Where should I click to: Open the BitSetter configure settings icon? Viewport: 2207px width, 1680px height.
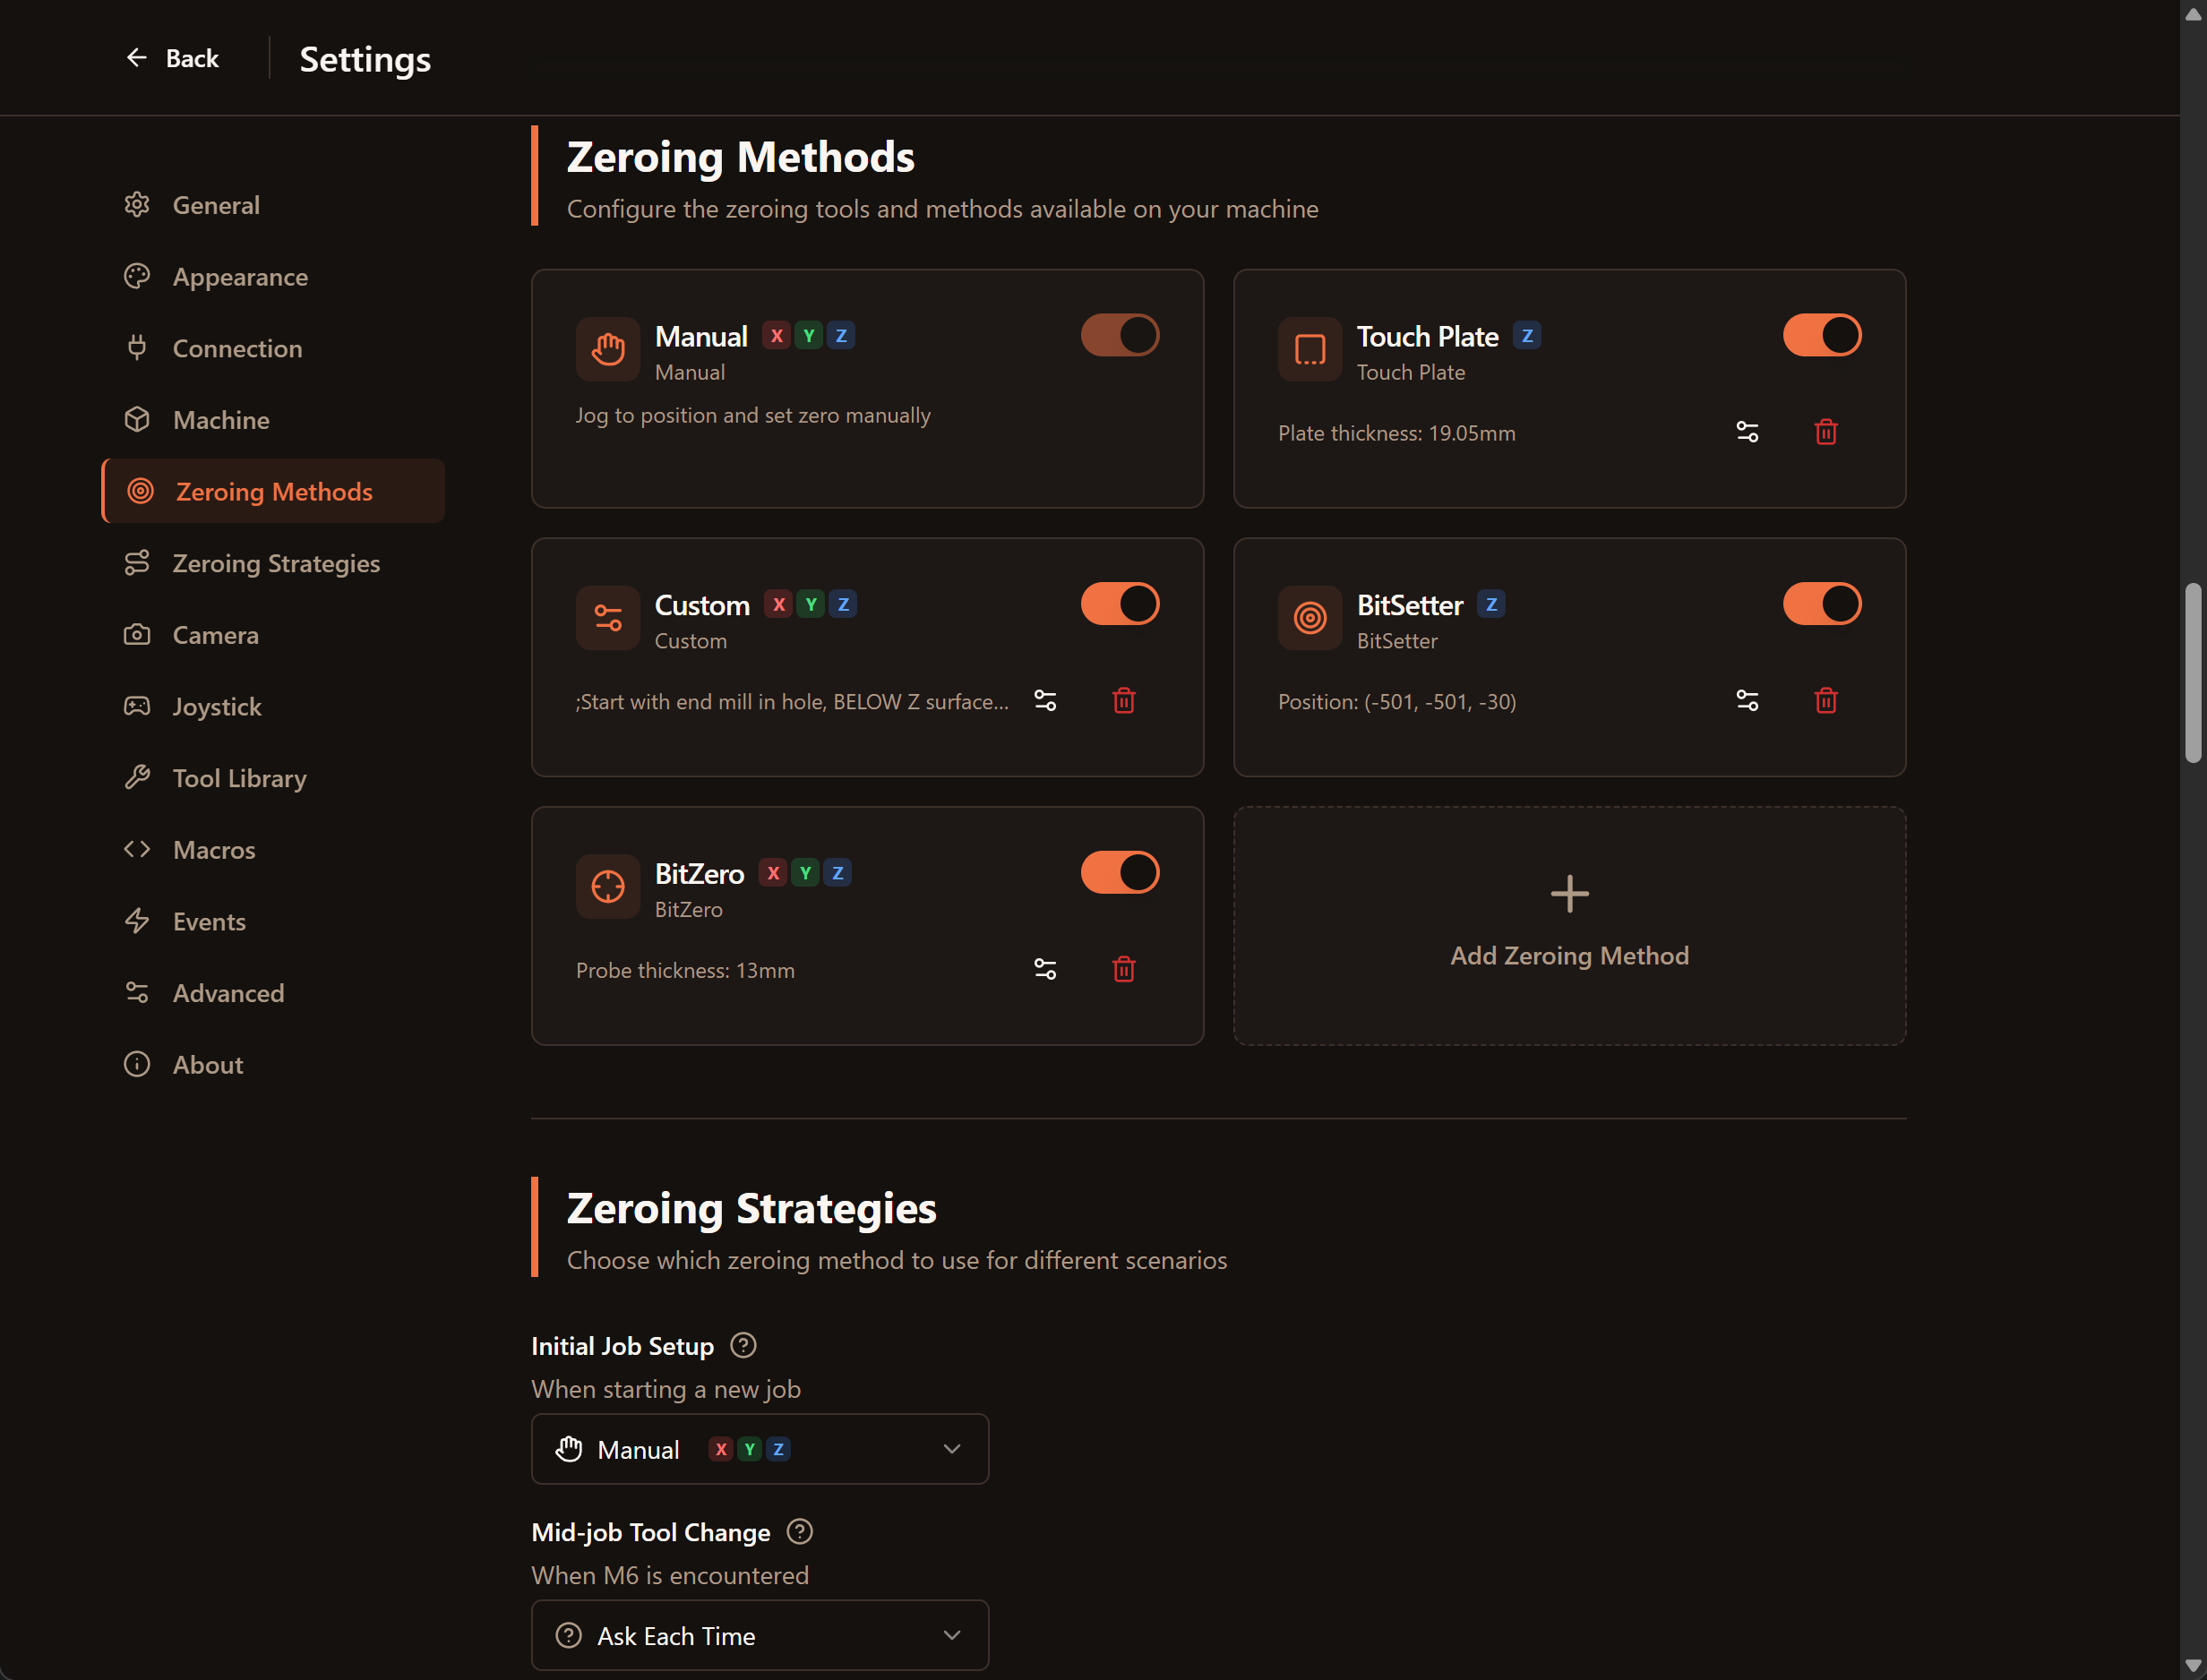(1747, 700)
